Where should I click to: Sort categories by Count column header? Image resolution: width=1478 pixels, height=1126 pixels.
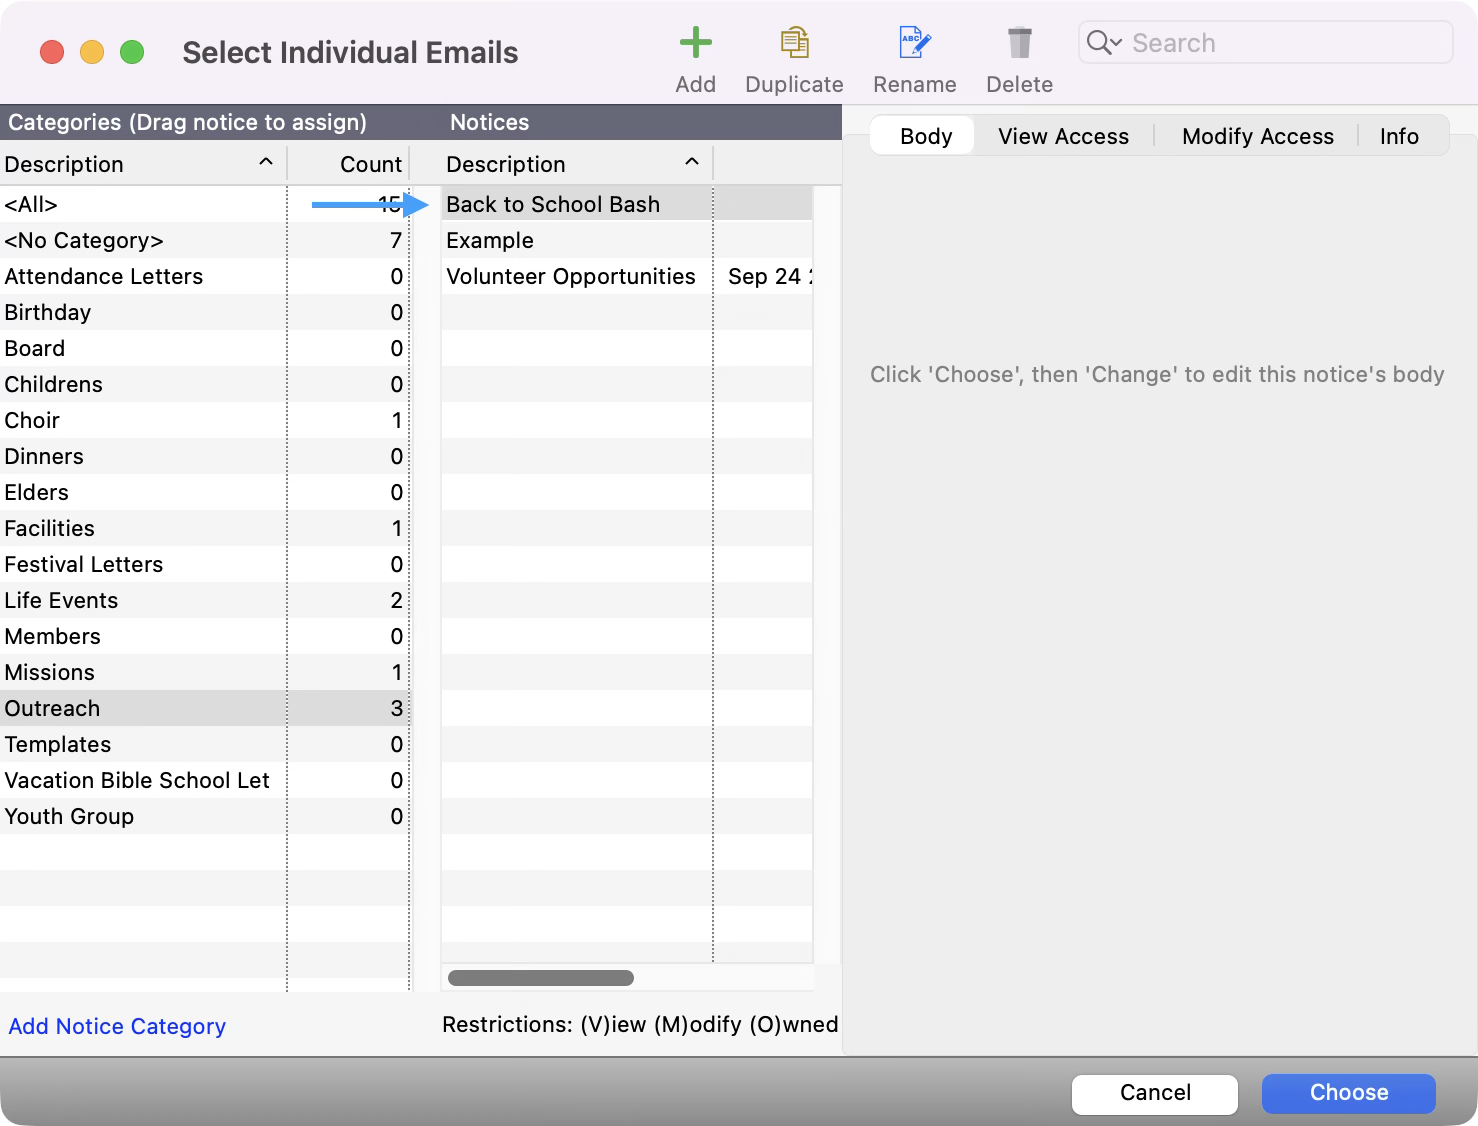point(348,164)
